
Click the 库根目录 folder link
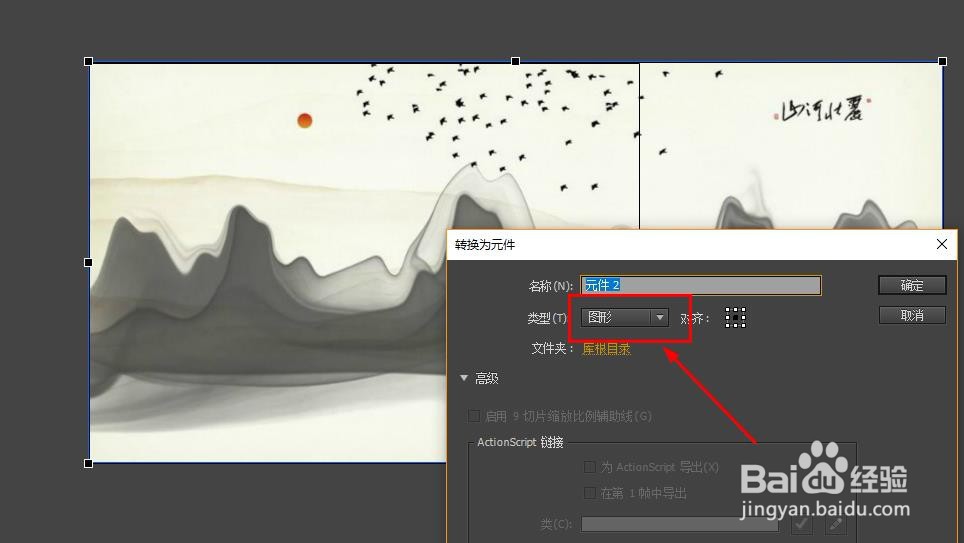[x=606, y=349]
